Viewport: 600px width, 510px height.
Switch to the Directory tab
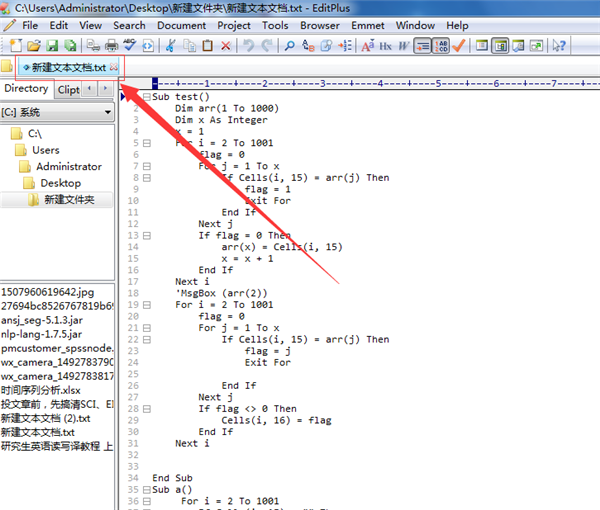pyautogui.click(x=26, y=89)
